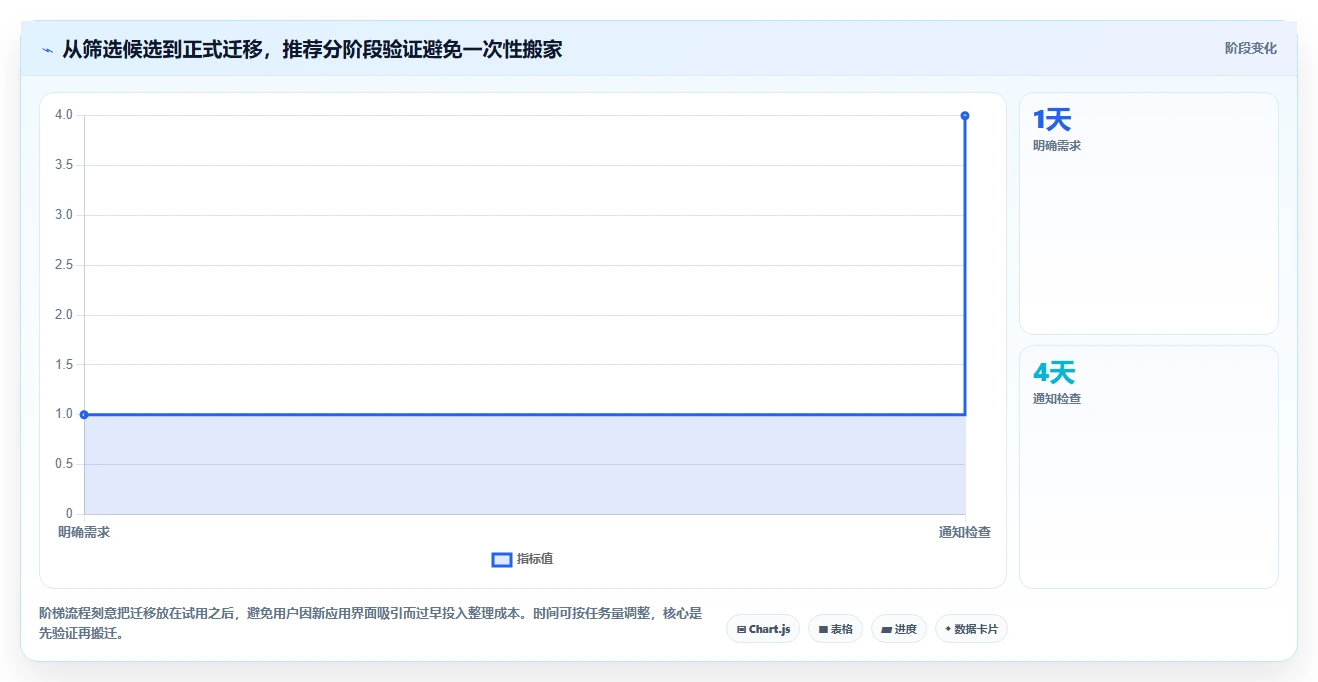Viewport: 1318px width, 682px height.
Task: Click the chart data point at 明确需求
Action: [84, 414]
